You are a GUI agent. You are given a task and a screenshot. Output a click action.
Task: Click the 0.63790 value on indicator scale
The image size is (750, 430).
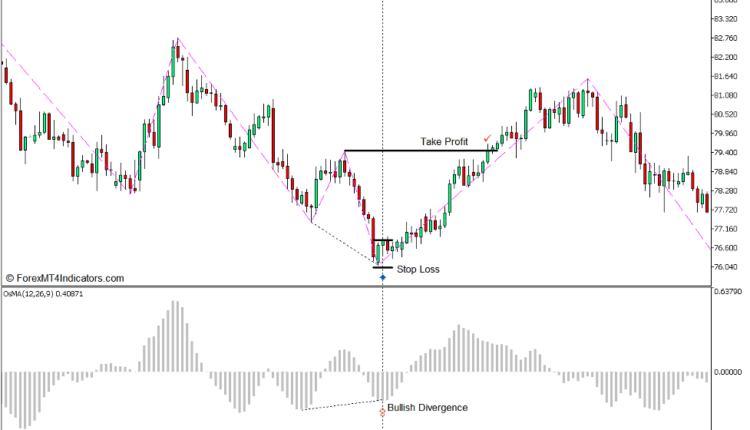[x=727, y=292]
